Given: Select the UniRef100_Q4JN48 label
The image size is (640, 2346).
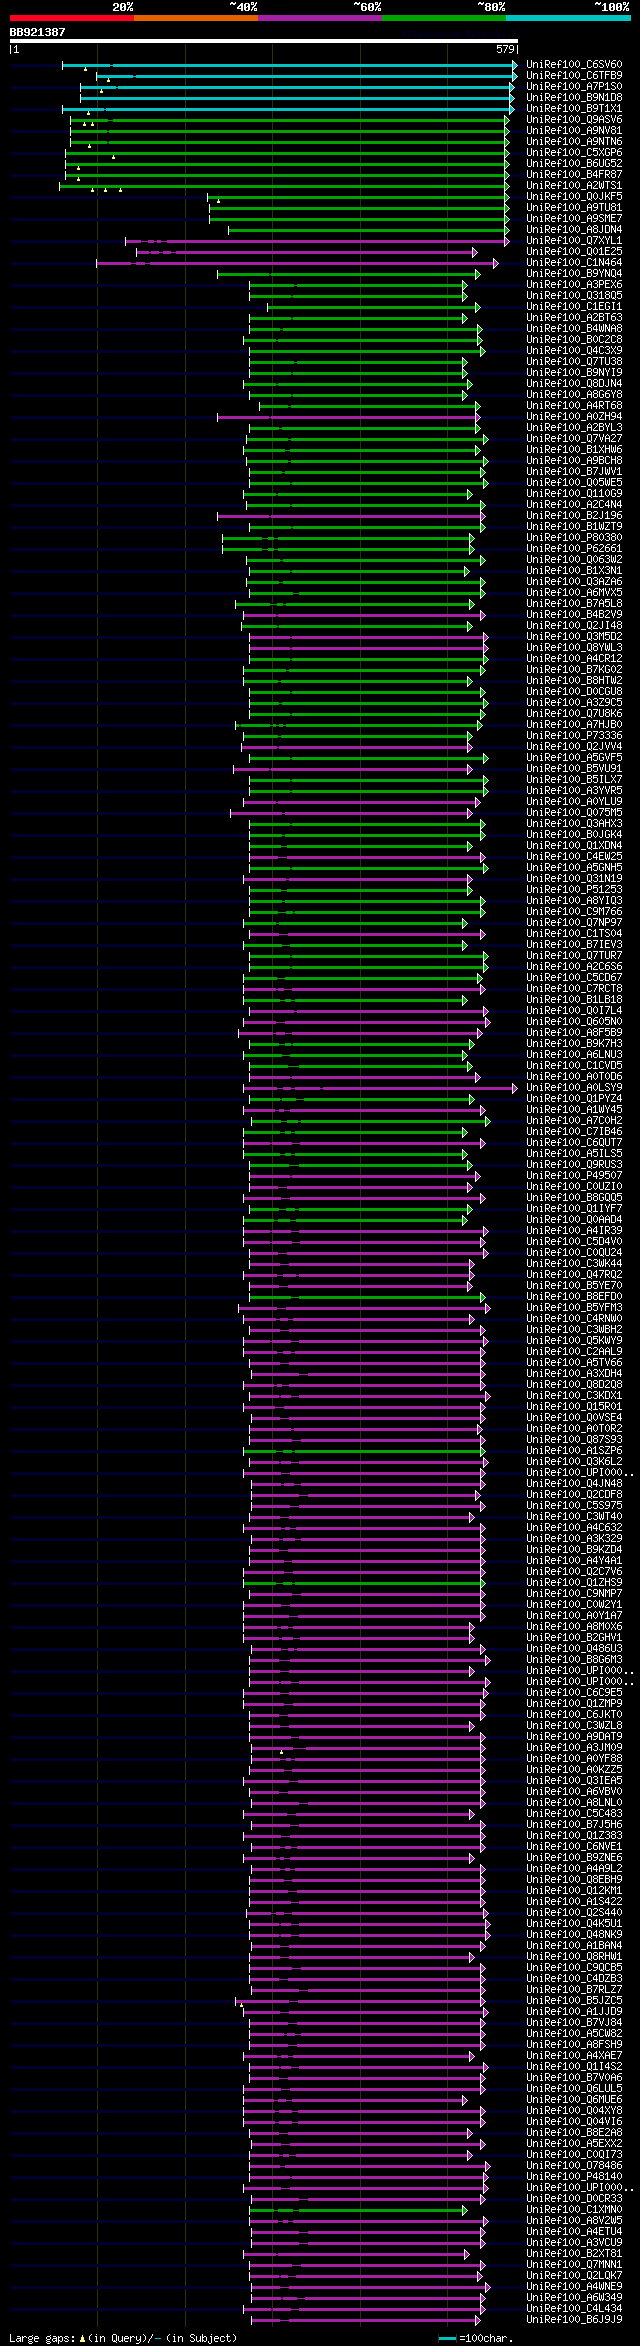Looking at the screenshot, I should pos(574,1484).
